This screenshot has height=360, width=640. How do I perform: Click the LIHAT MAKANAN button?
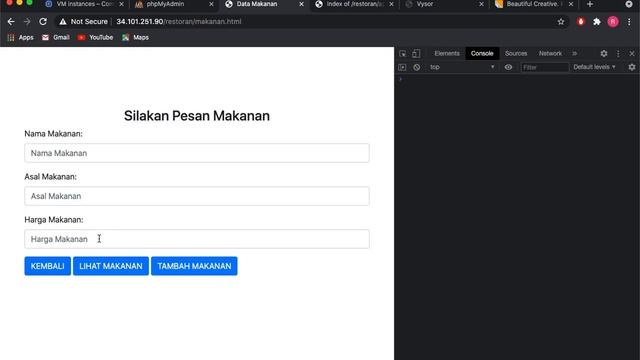[111, 266]
